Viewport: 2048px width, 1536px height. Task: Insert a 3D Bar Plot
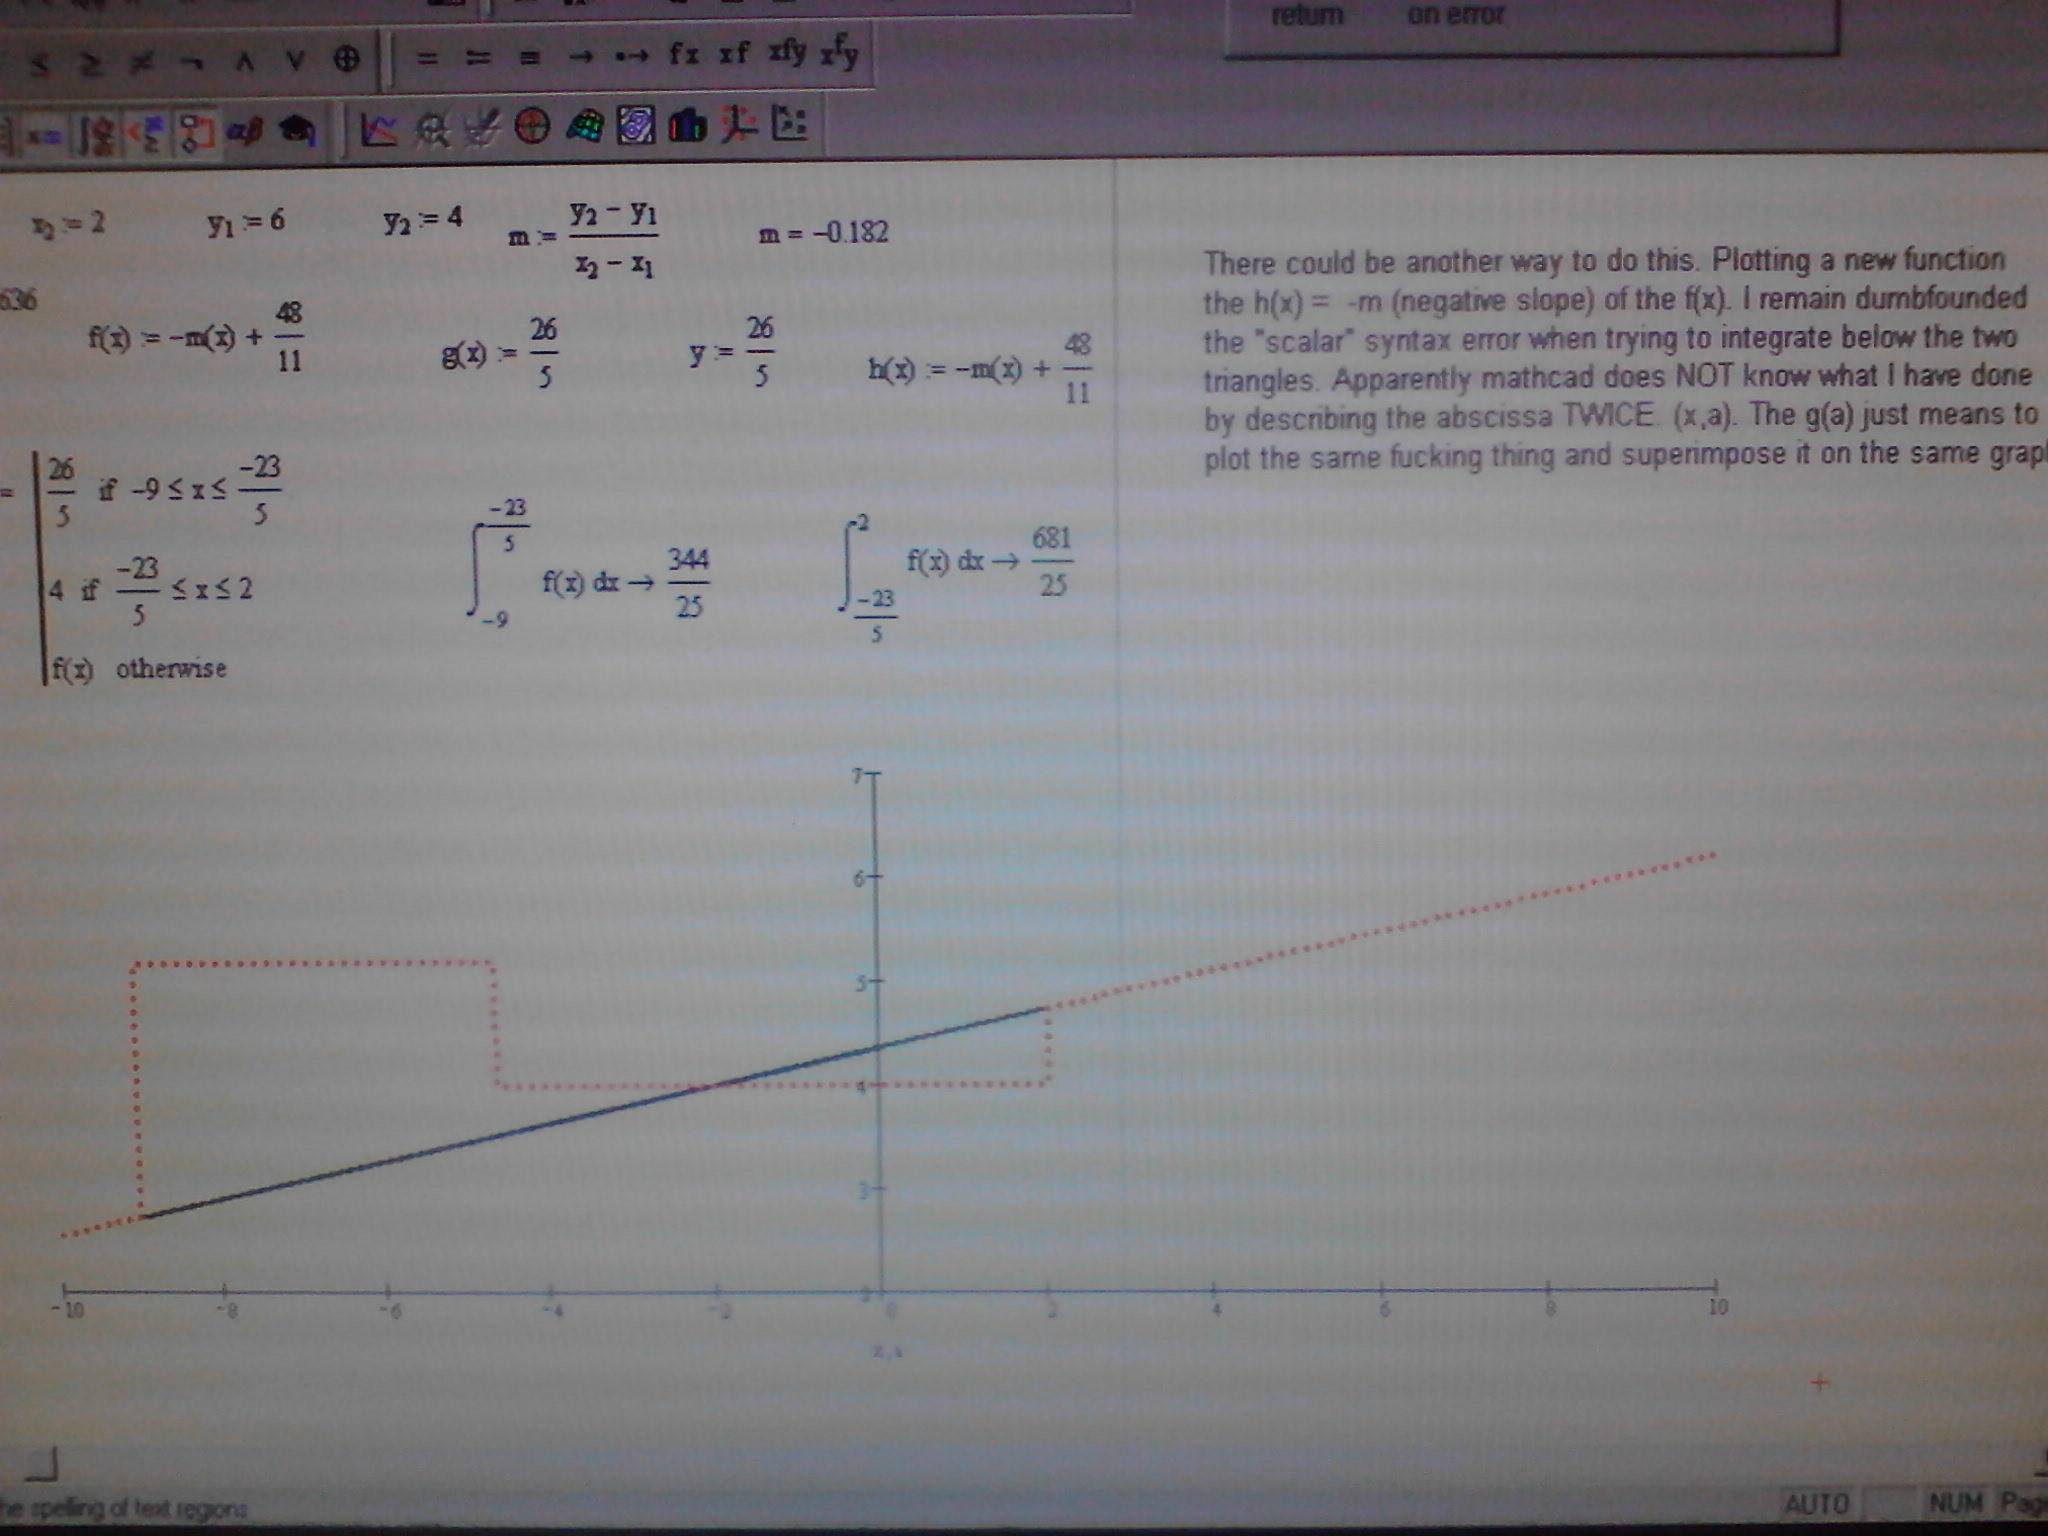tap(687, 127)
